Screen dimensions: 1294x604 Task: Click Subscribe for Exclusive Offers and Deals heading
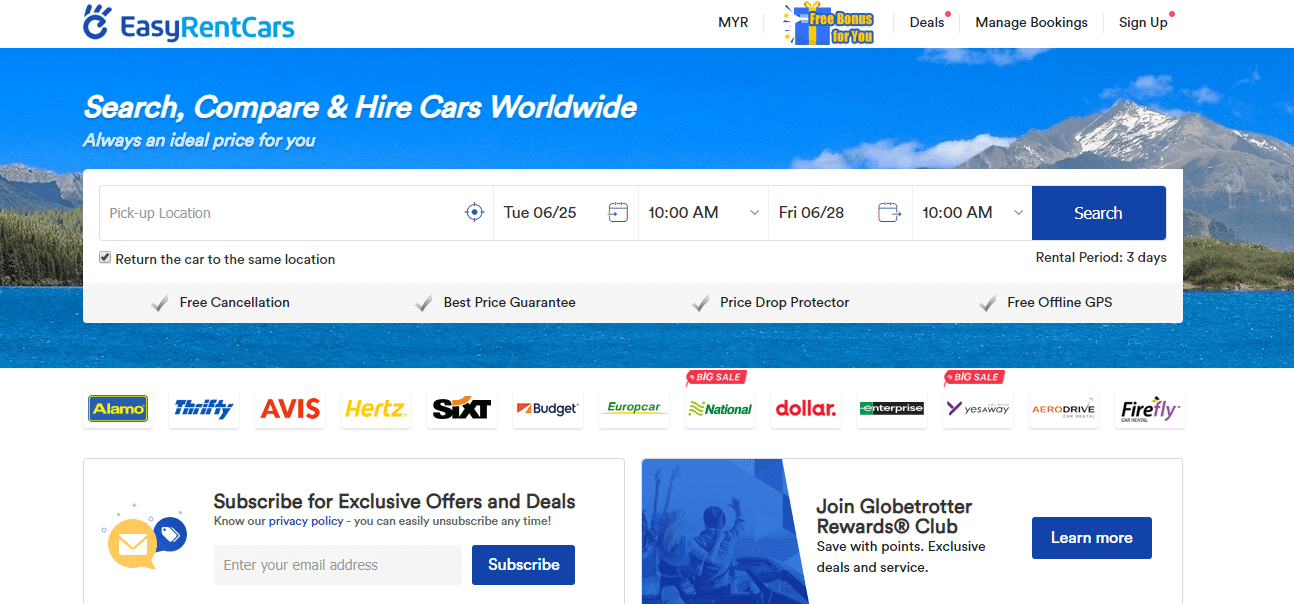[x=394, y=501]
